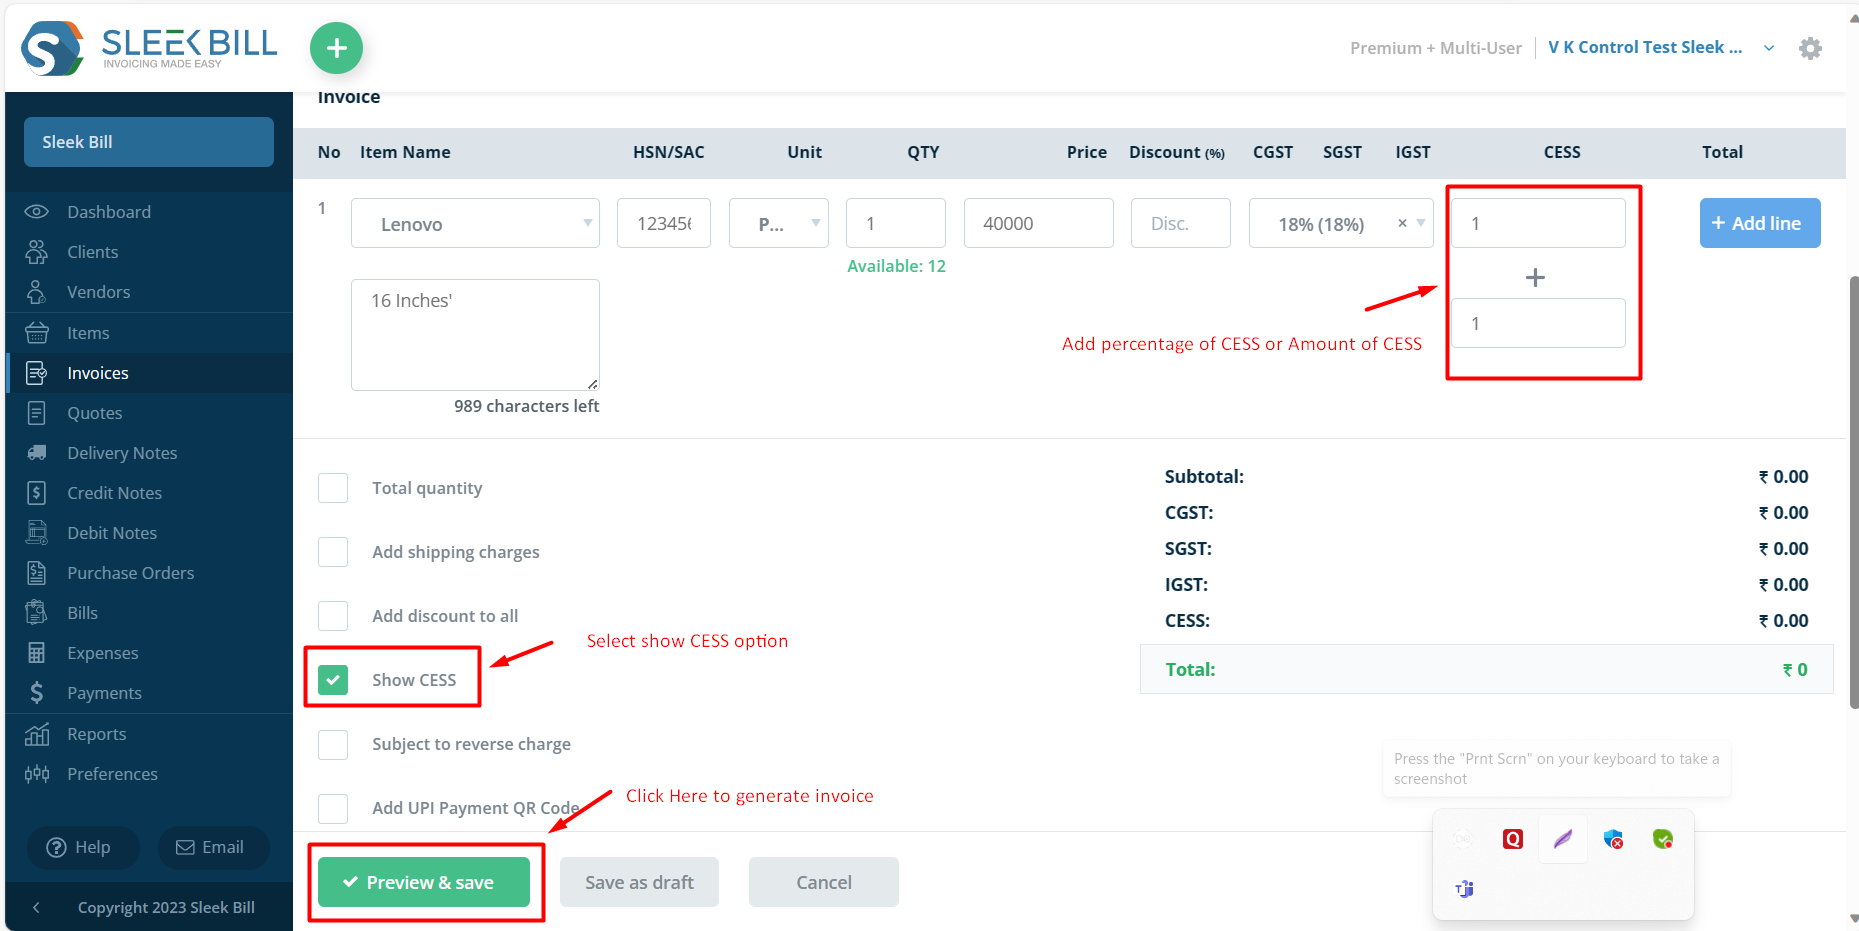Viewport: 1859px width, 931px height.
Task: Select Items in the sidebar
Action: click(88, 333)
